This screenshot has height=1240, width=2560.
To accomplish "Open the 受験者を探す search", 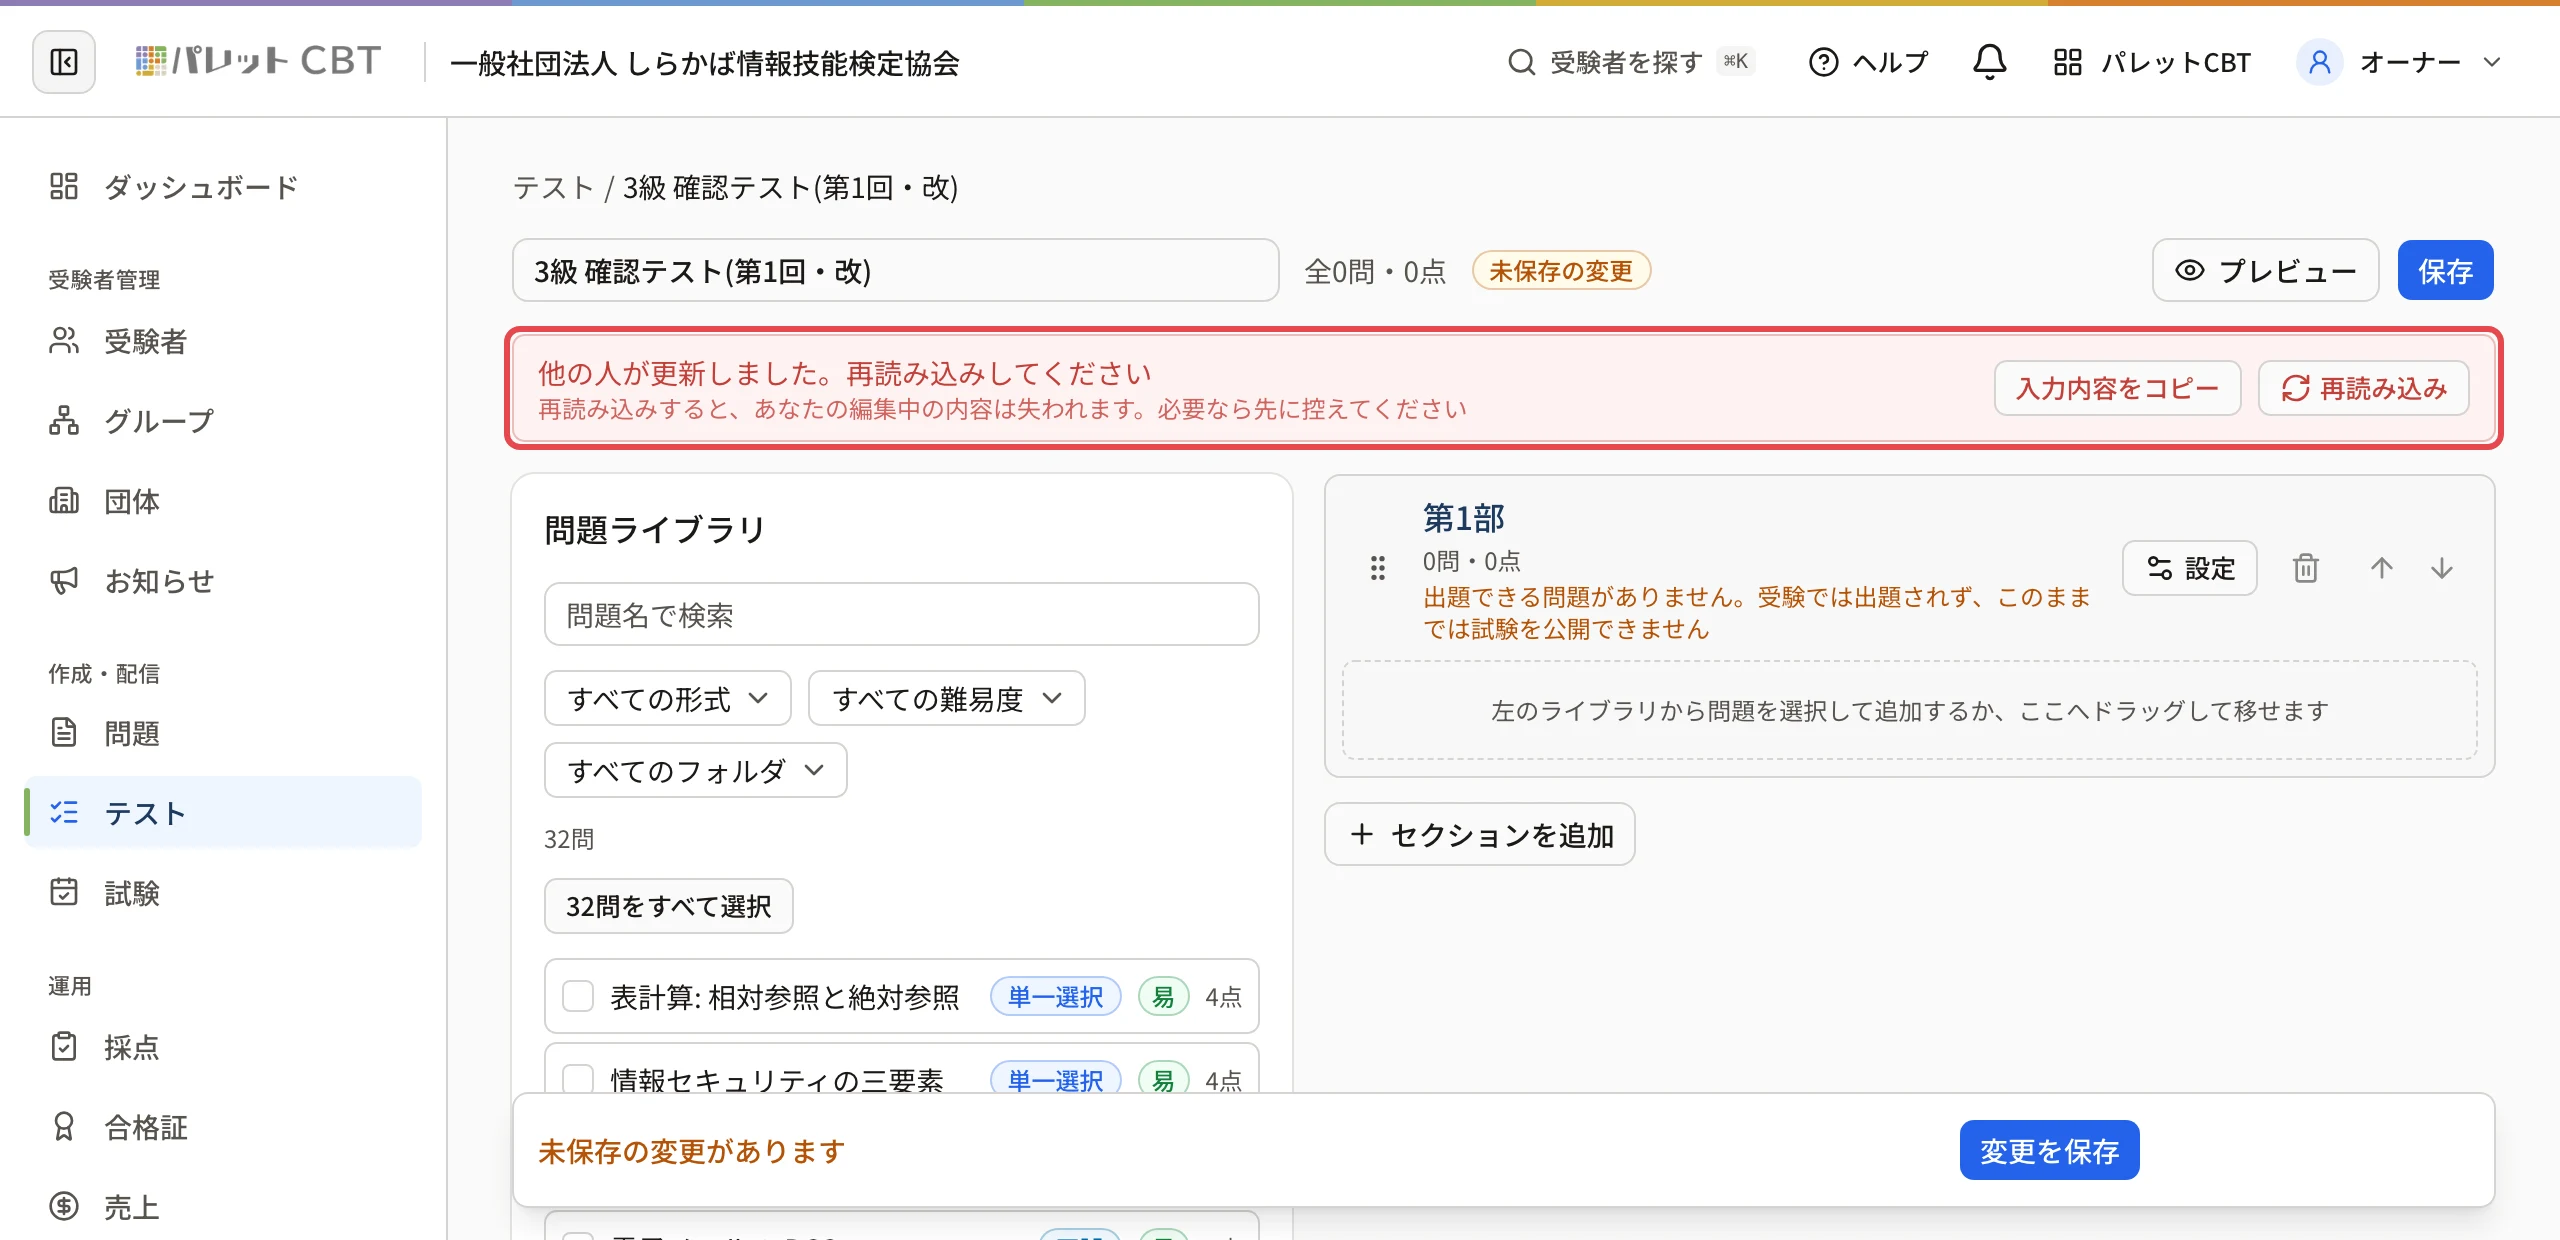I will 1630,62.
